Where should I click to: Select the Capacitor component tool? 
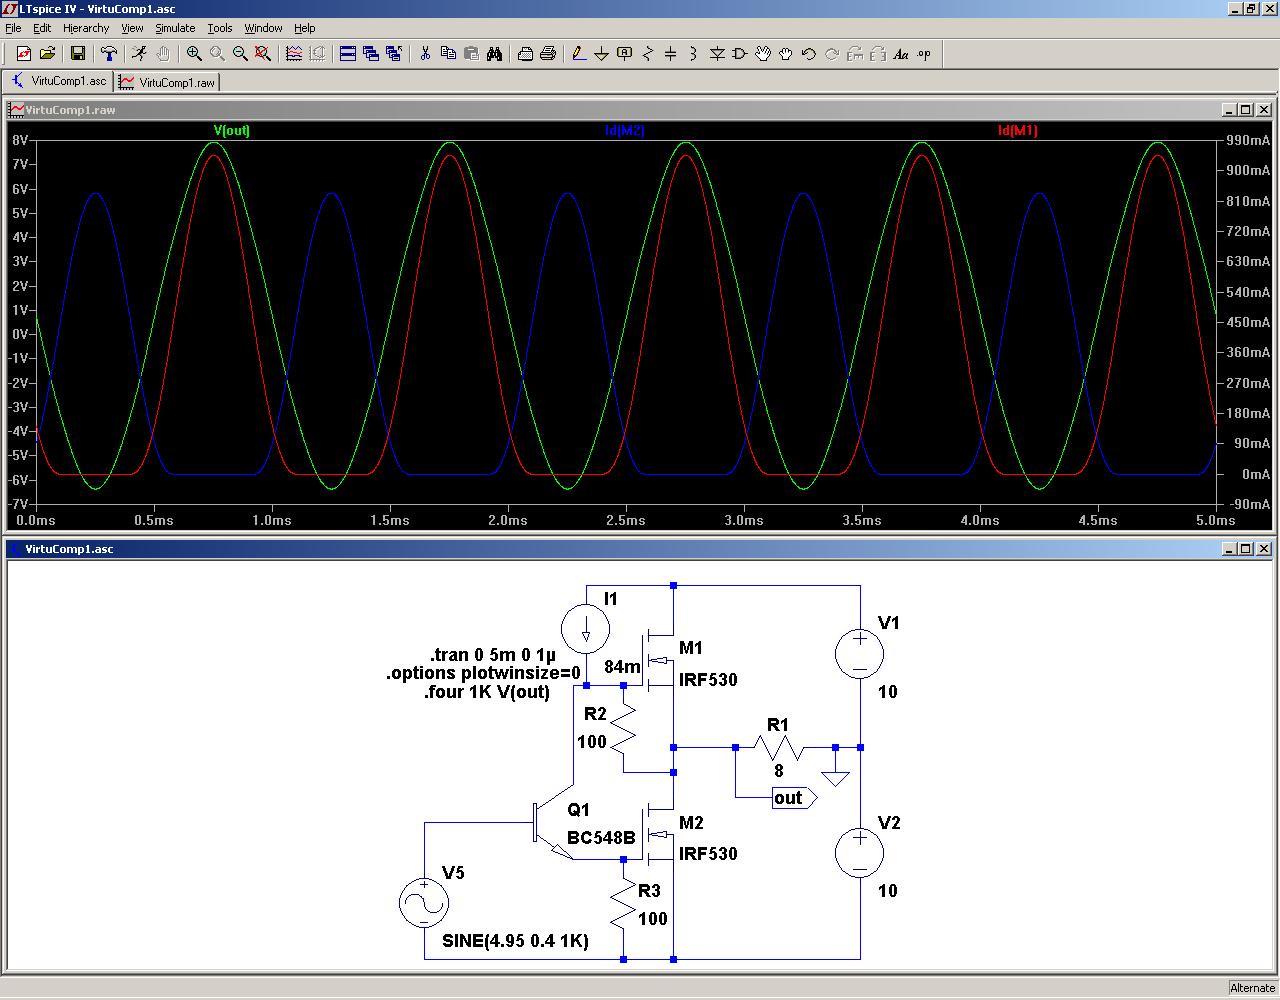pos(670,54)
